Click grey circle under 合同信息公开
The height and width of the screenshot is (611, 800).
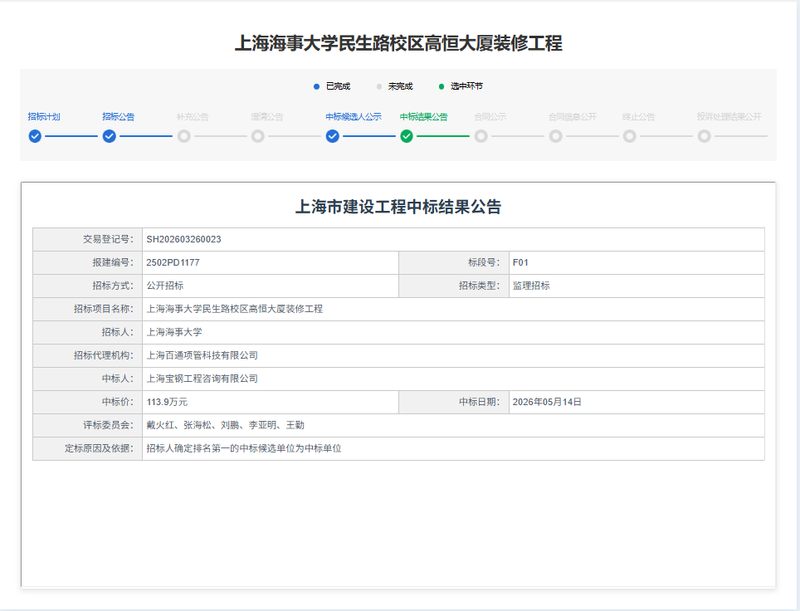(556, 136)
